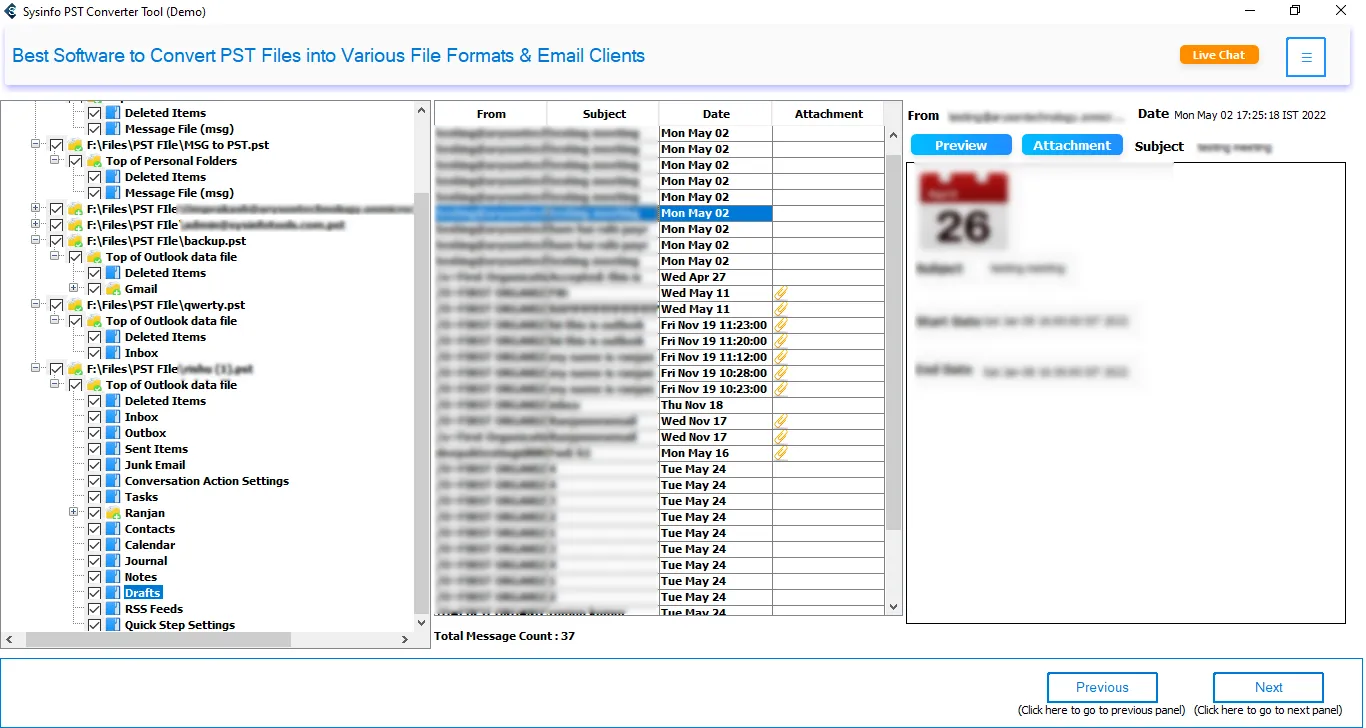
Task: Go back with the Previous button
Action: (x=1102, y=688)
